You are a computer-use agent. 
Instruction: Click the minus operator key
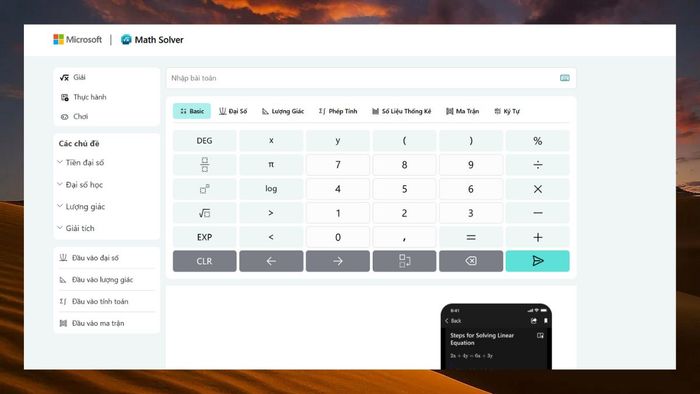538,213
